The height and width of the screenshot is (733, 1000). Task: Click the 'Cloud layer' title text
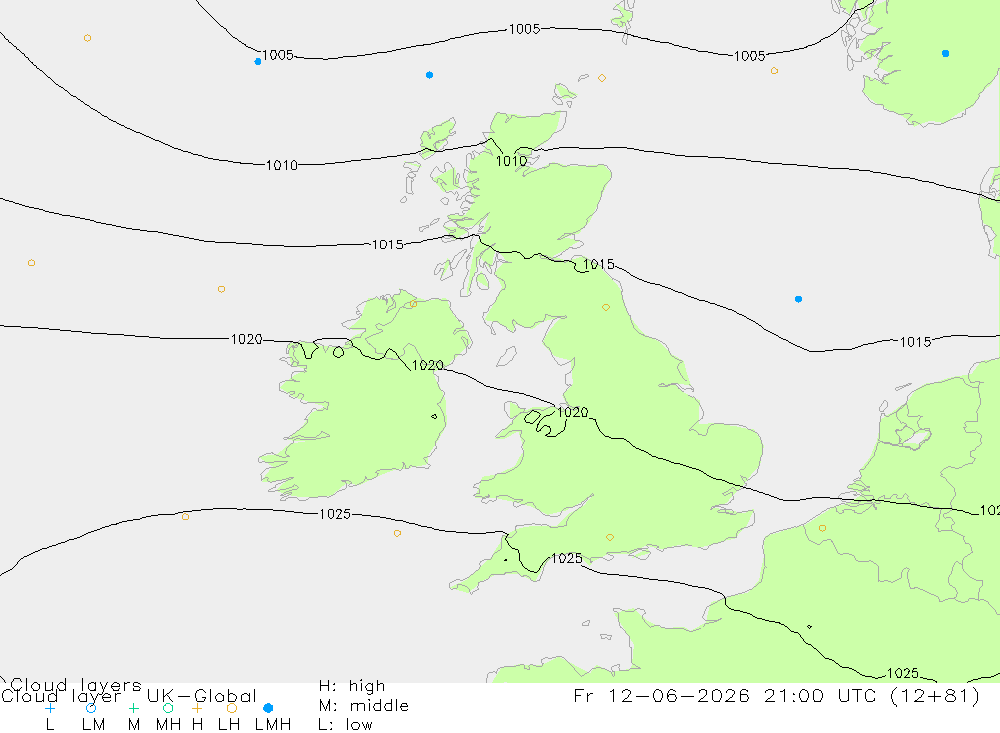[61, 696]
